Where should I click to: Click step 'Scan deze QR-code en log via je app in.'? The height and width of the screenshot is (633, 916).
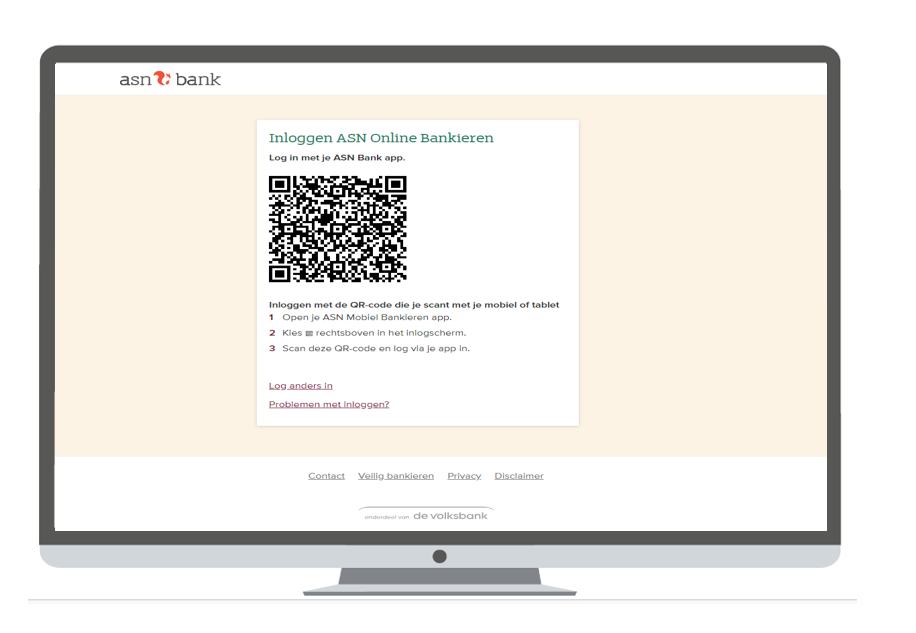coord(376,348)
